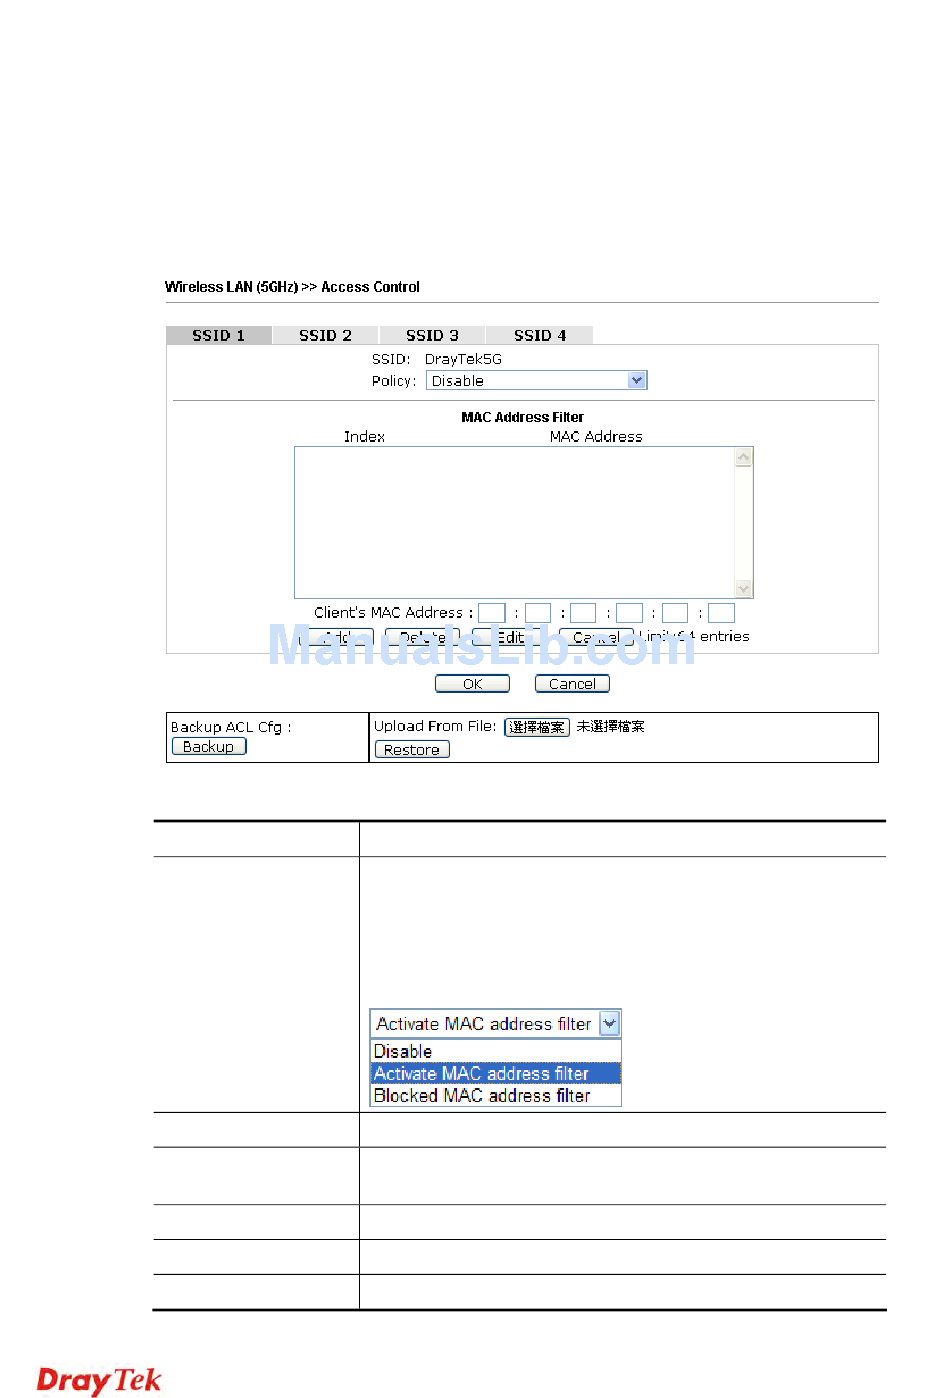Focus the fourth Client's MAC Address field

point(629,613)
